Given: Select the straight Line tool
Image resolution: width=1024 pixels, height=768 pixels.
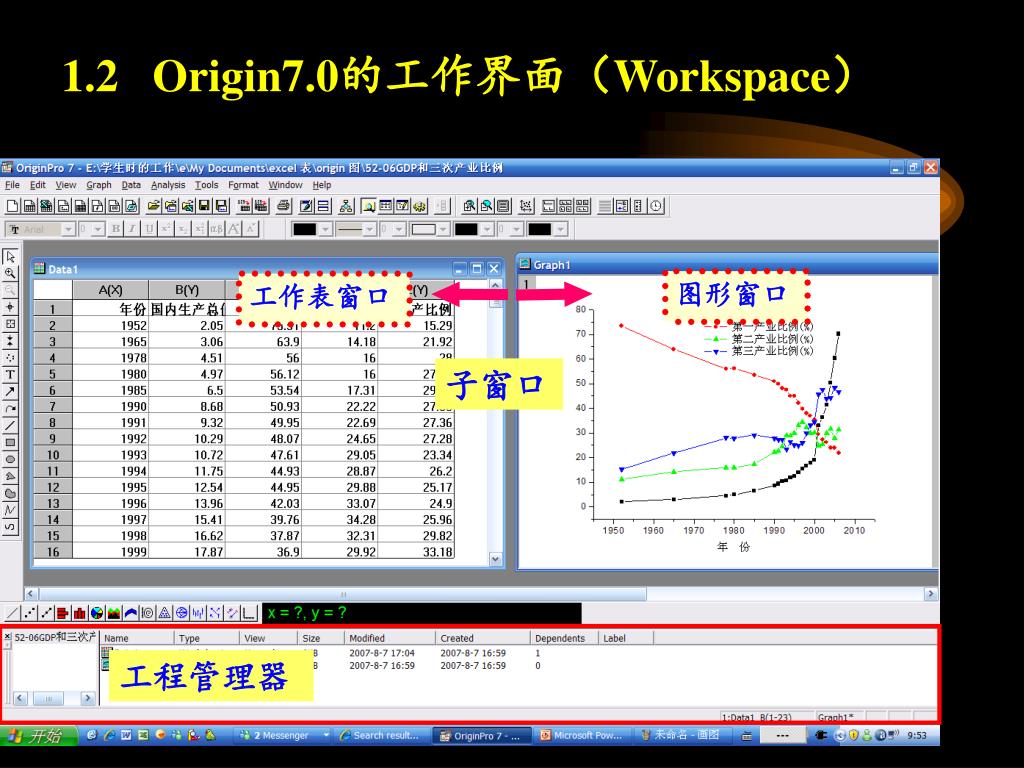Looking at the screenshot, I should 10,426.
